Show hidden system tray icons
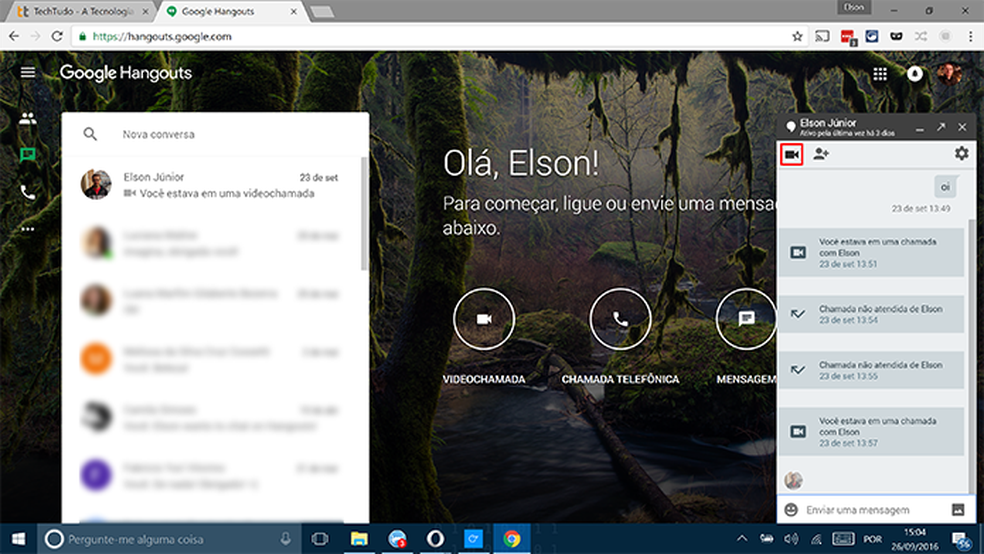Image resolution: width=984 pixels, height=554 pixels. 741,539
